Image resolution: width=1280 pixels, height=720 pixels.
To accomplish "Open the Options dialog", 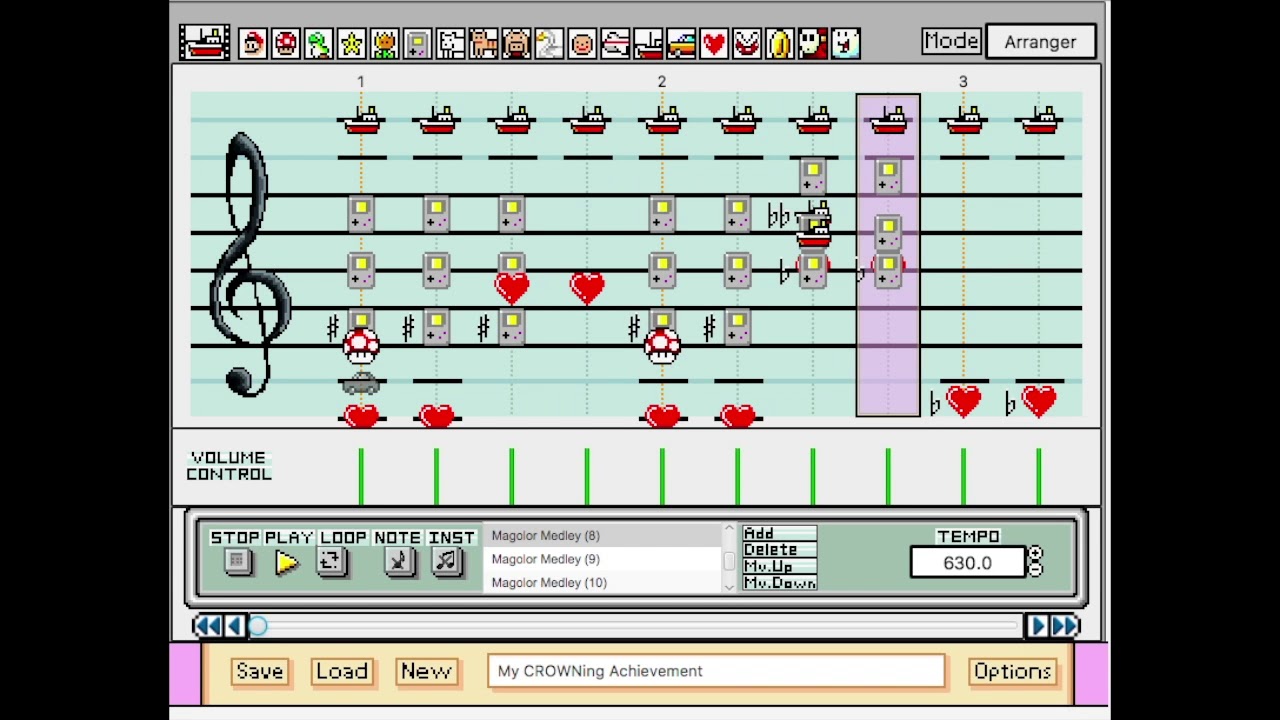I will pyautogui.click(x=1012, y=671).
